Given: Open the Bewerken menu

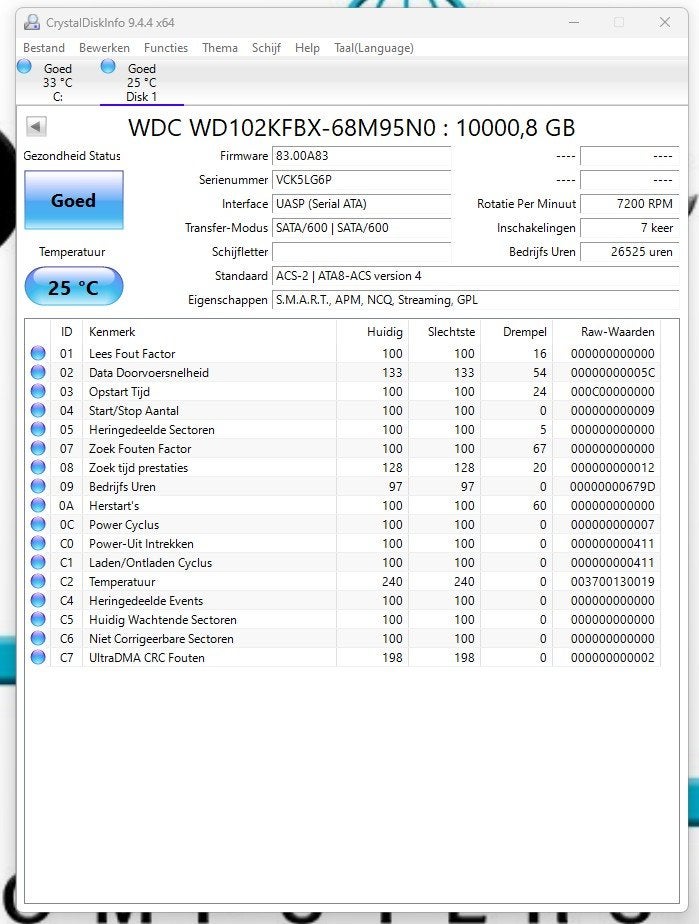Looking at the screenshot, I should pyautogui.click(x=104, y=48).
